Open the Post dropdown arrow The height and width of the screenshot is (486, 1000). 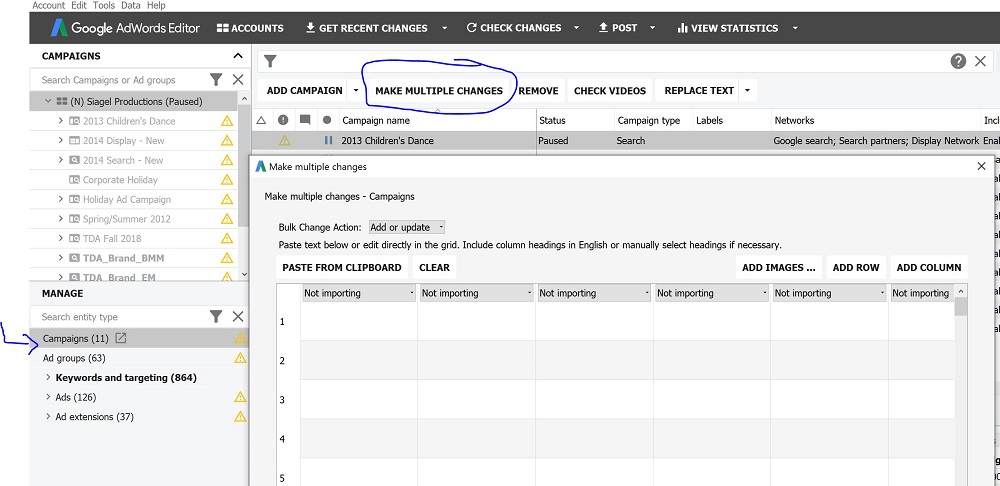point(652,28)
